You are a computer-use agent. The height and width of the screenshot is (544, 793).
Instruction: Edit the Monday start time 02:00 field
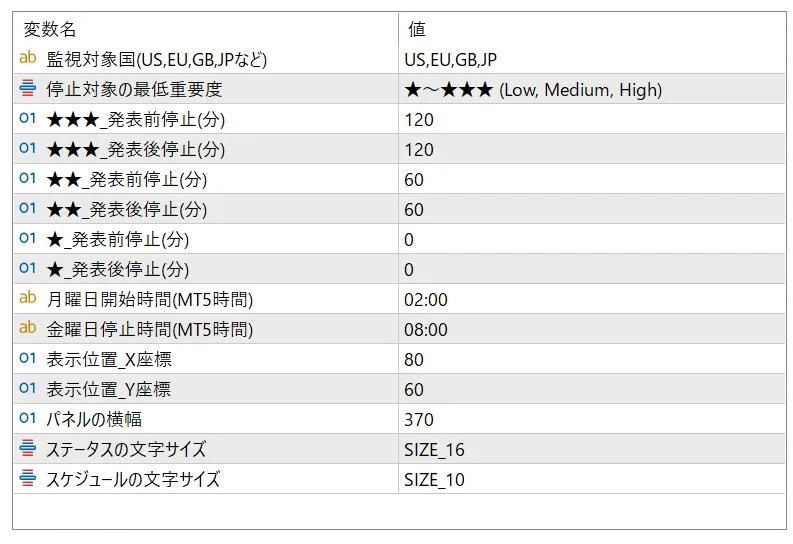[590, 300]
